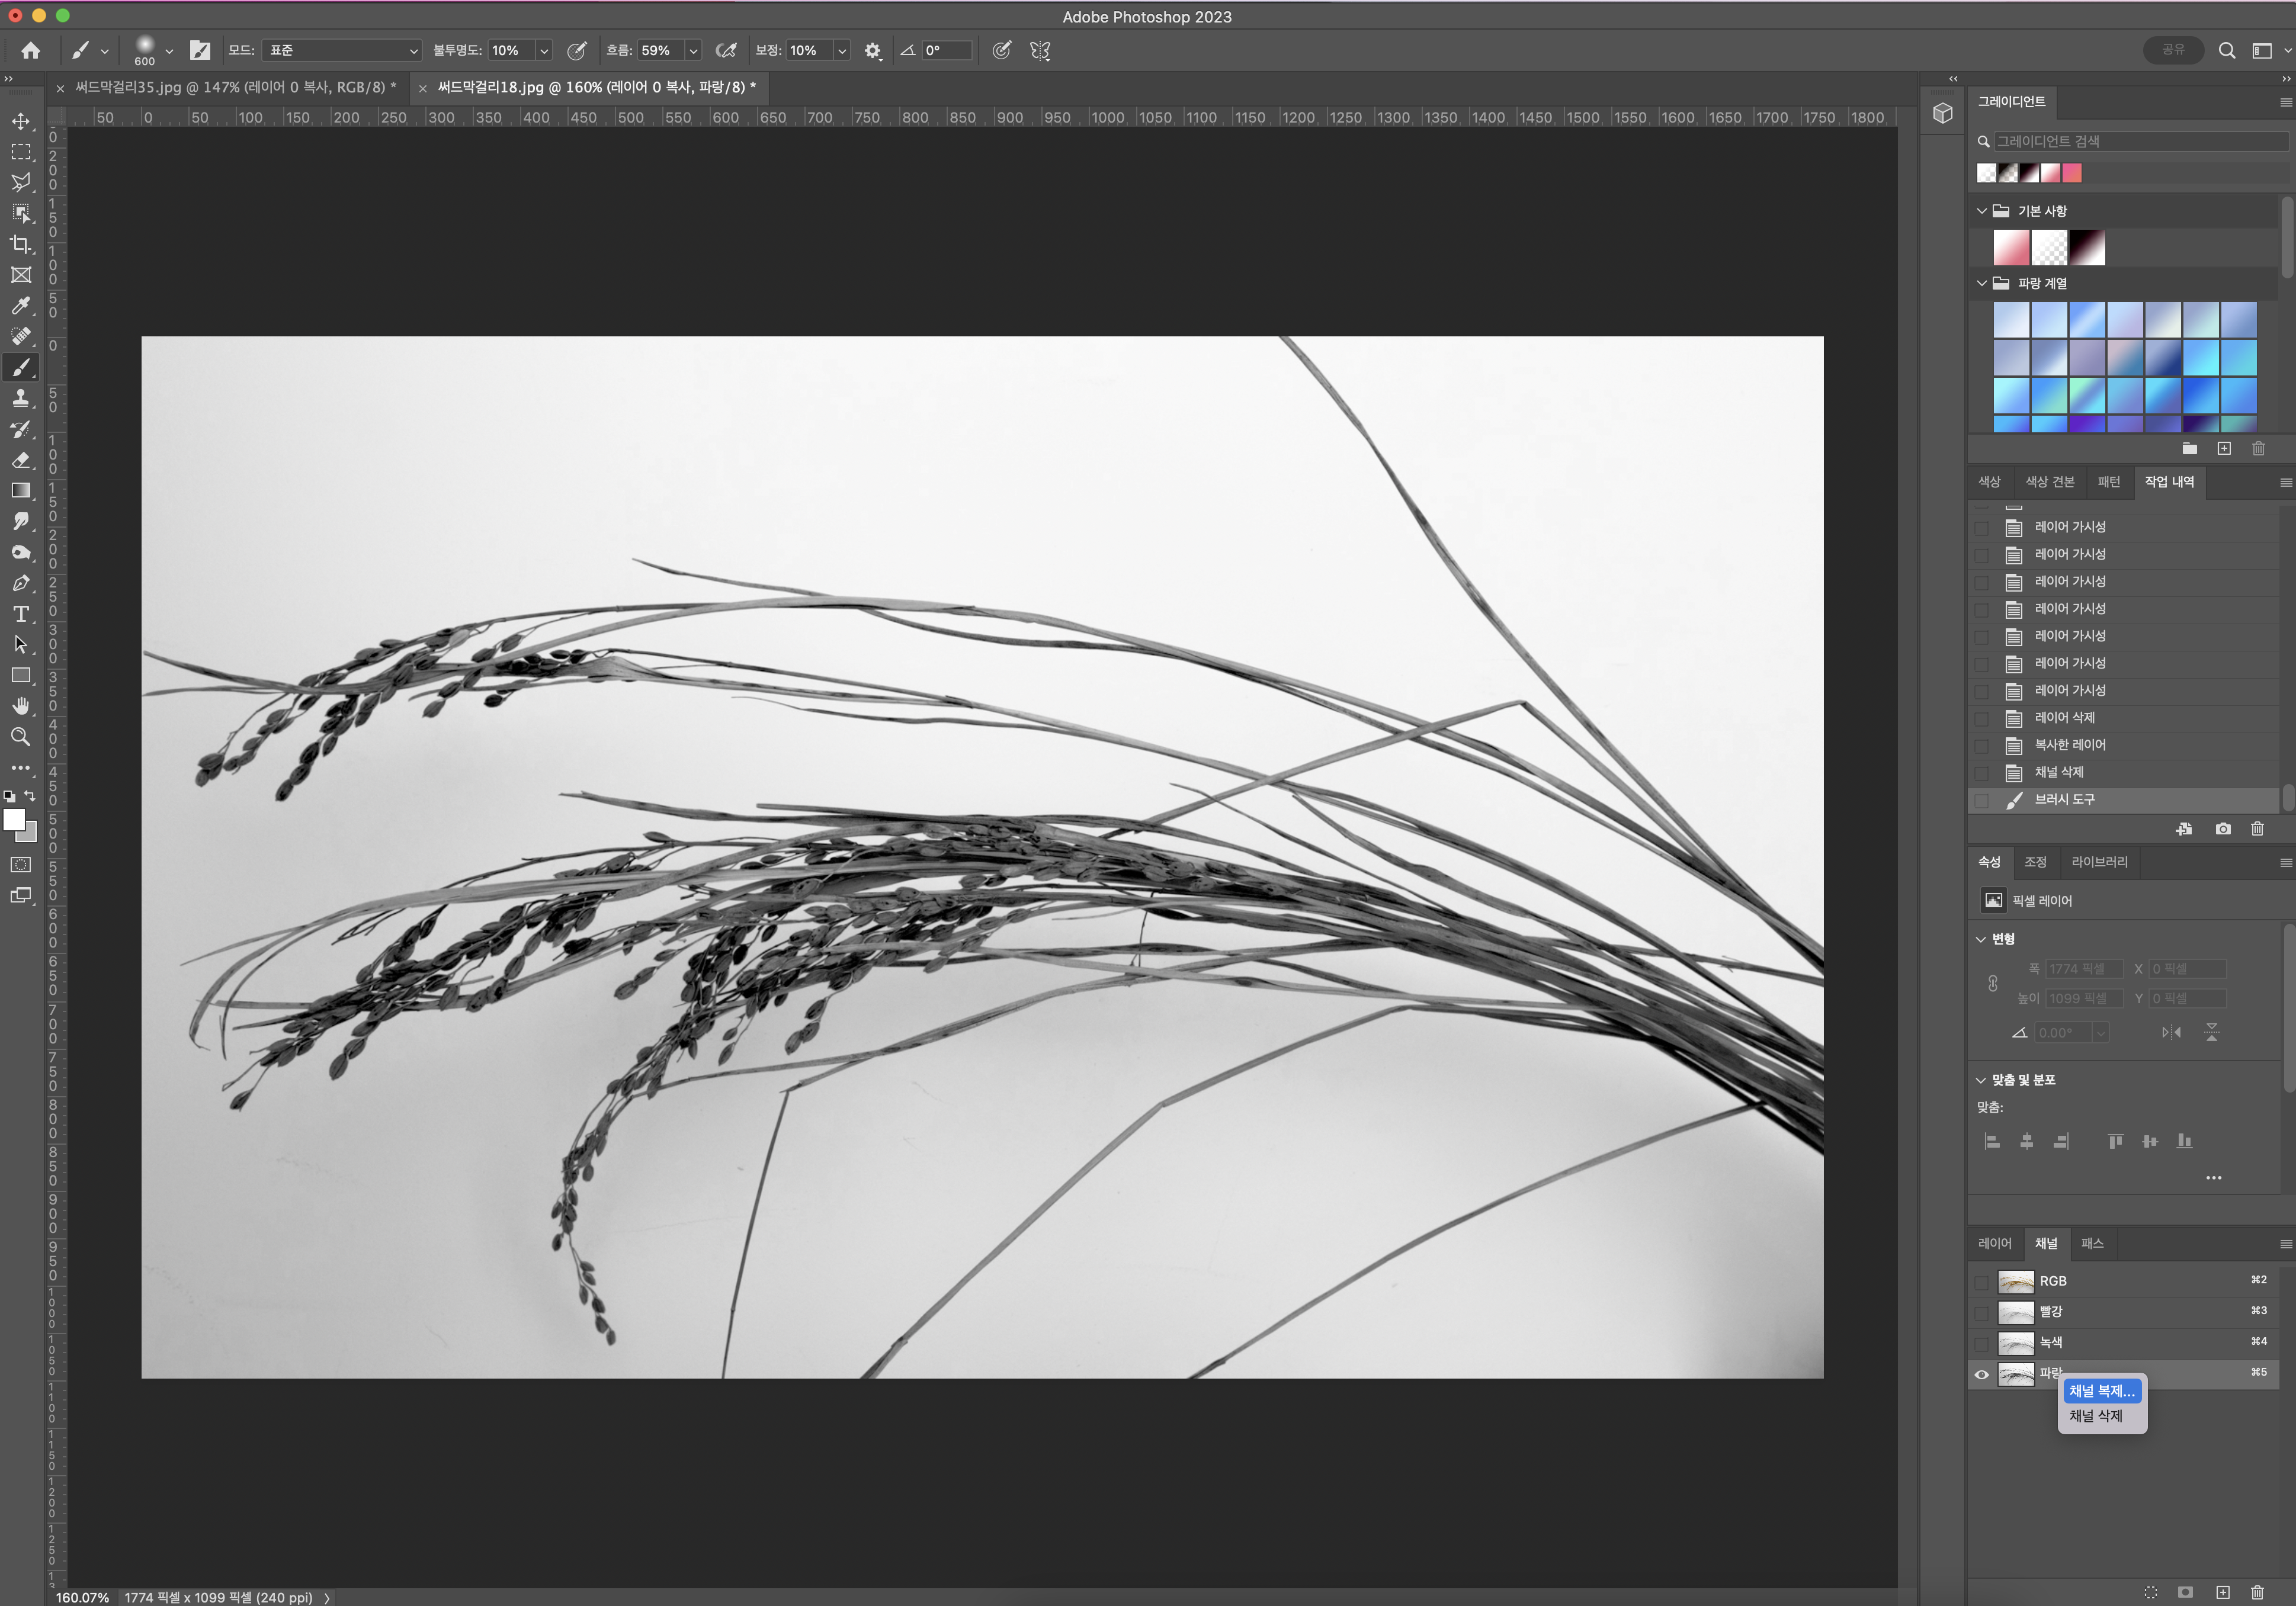
Task: Select the Object Selection tool
Action: coord(21,214)
